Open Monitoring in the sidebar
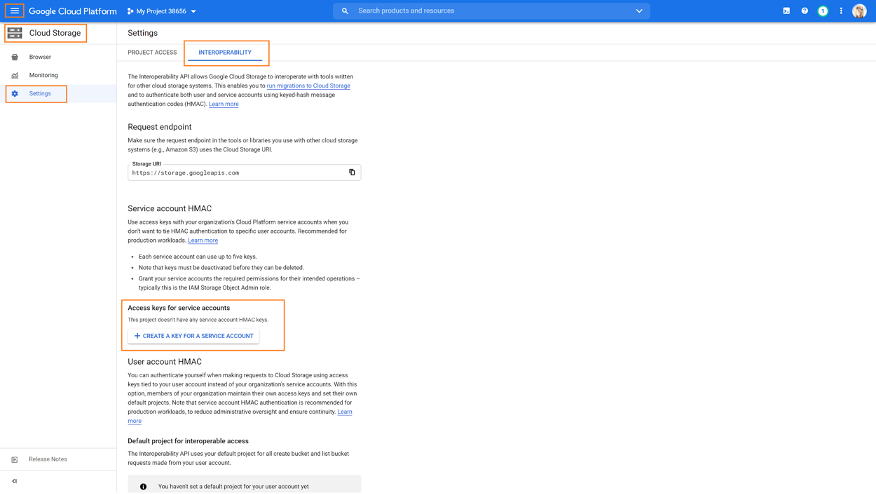The height and width of the screenshot is (494, 876). 43,75
